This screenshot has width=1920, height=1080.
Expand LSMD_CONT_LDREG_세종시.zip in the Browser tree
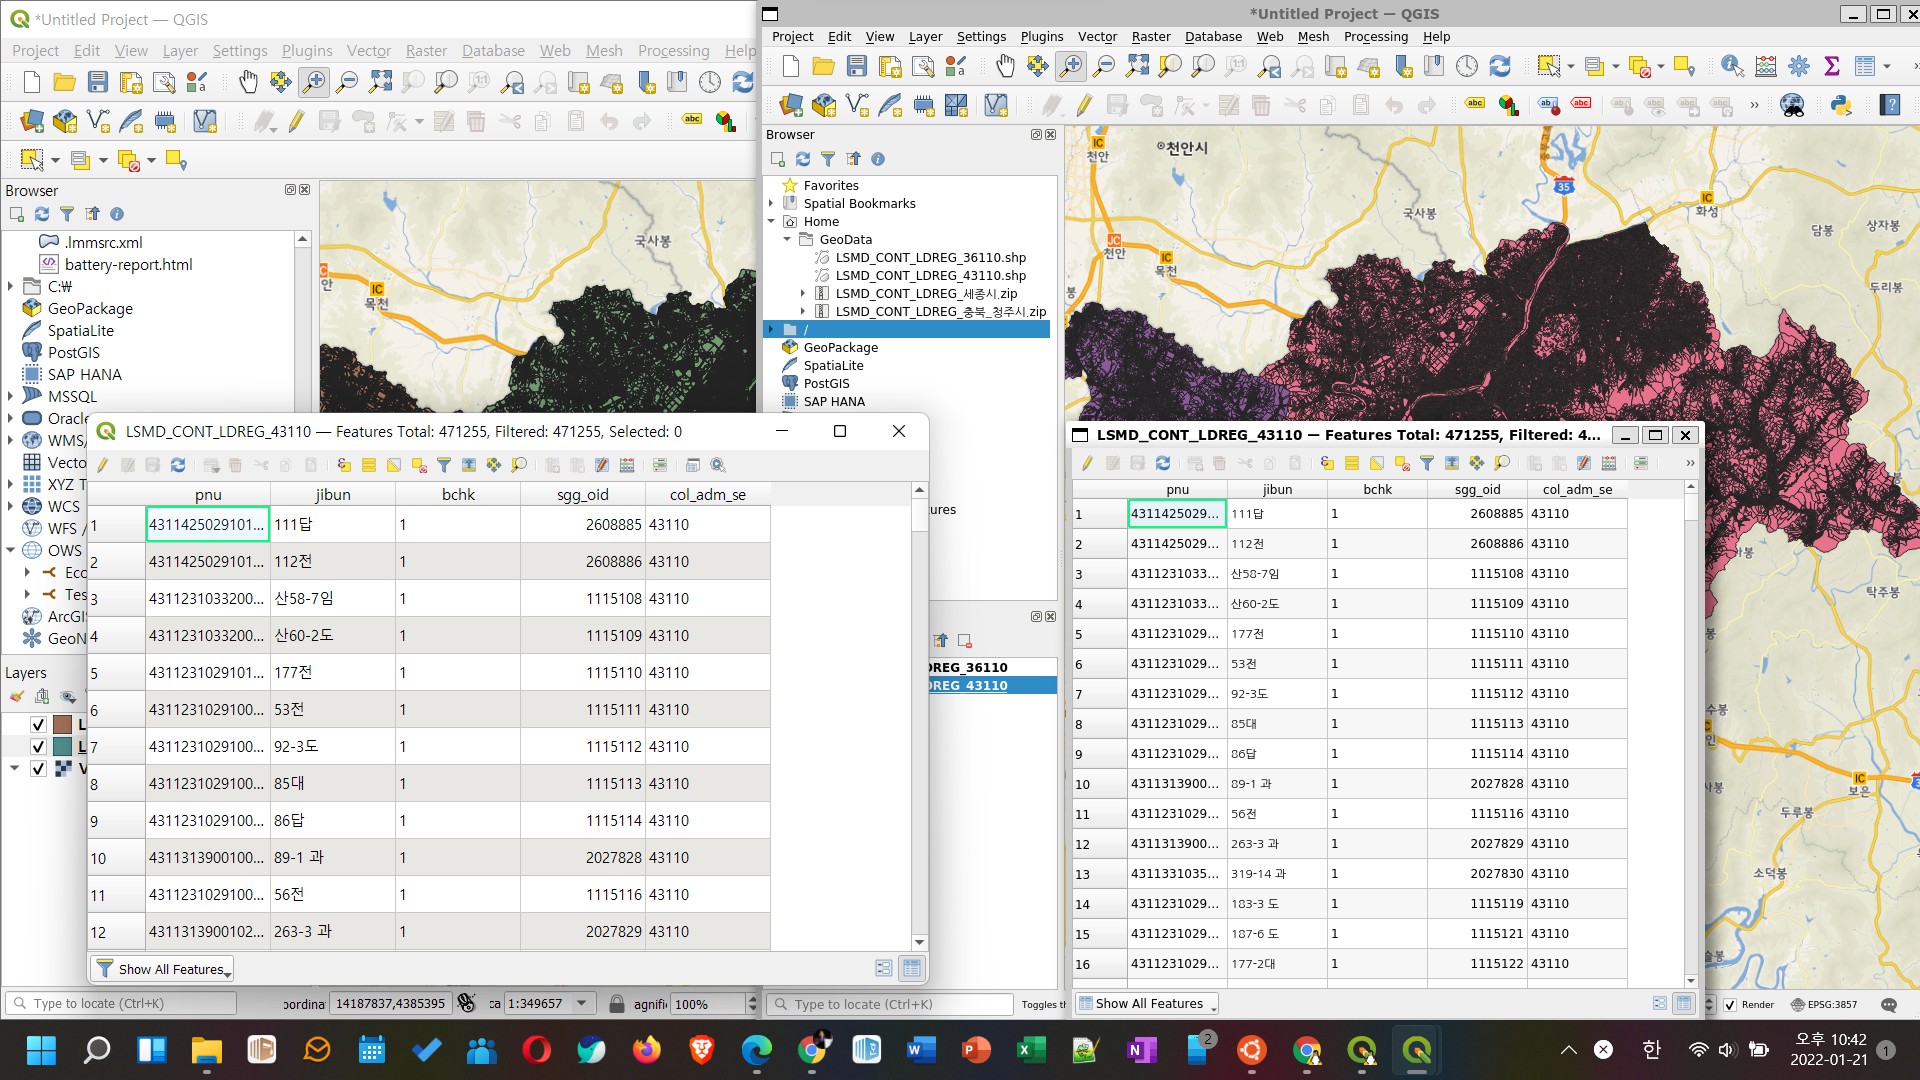coord(803,294)
